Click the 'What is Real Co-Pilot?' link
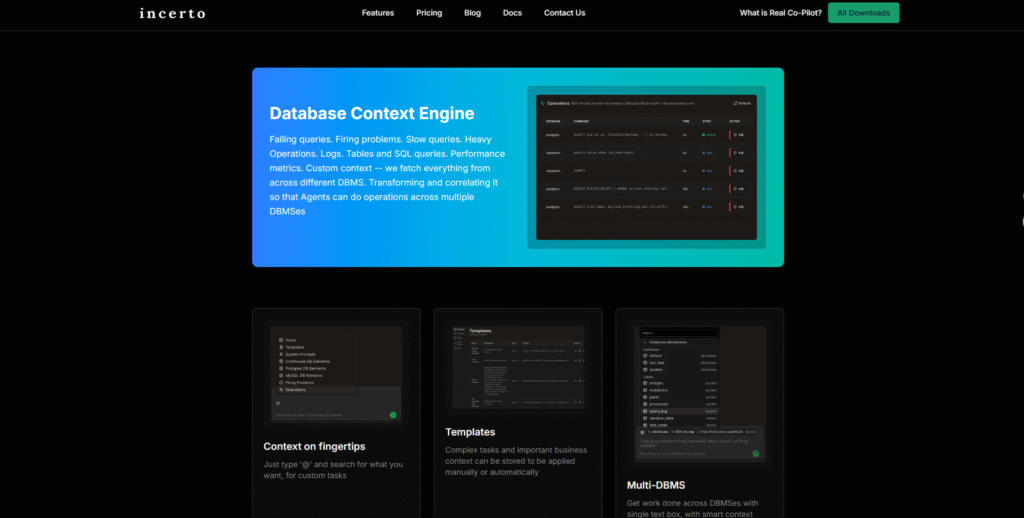The width and height of the screenshot is (1024, 518). pyautogui.click(x=779, y=13)
